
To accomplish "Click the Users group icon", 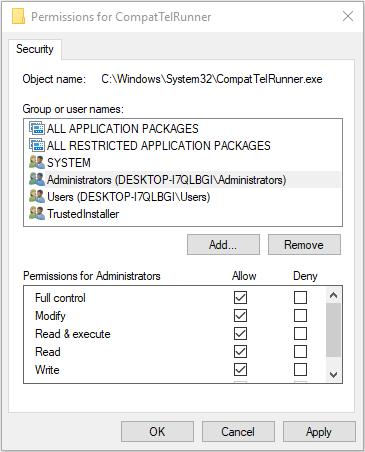I will 37,196.
